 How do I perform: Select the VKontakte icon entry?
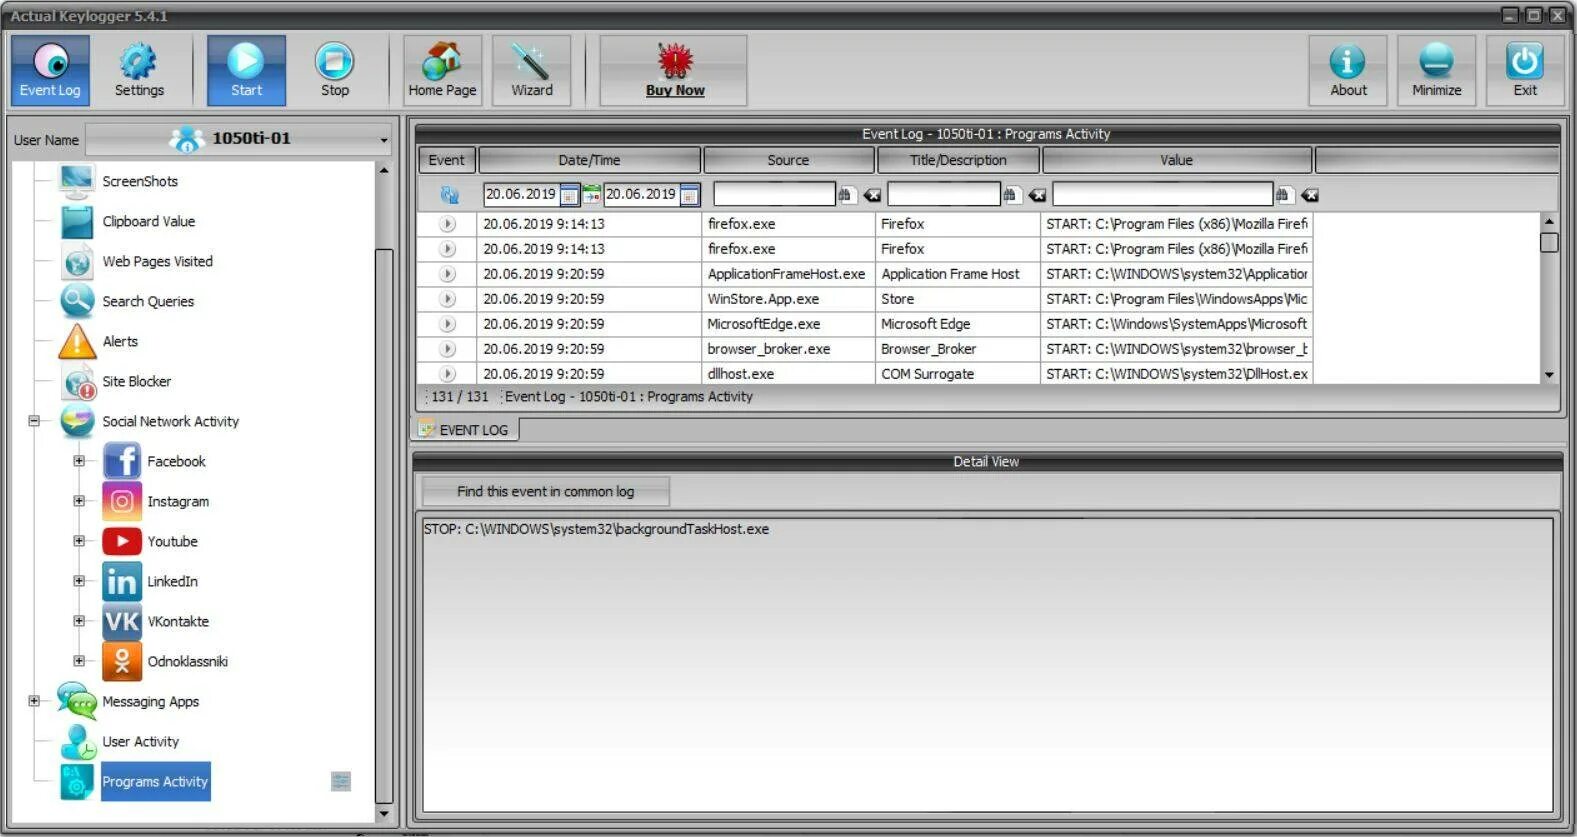coord(122,621)
